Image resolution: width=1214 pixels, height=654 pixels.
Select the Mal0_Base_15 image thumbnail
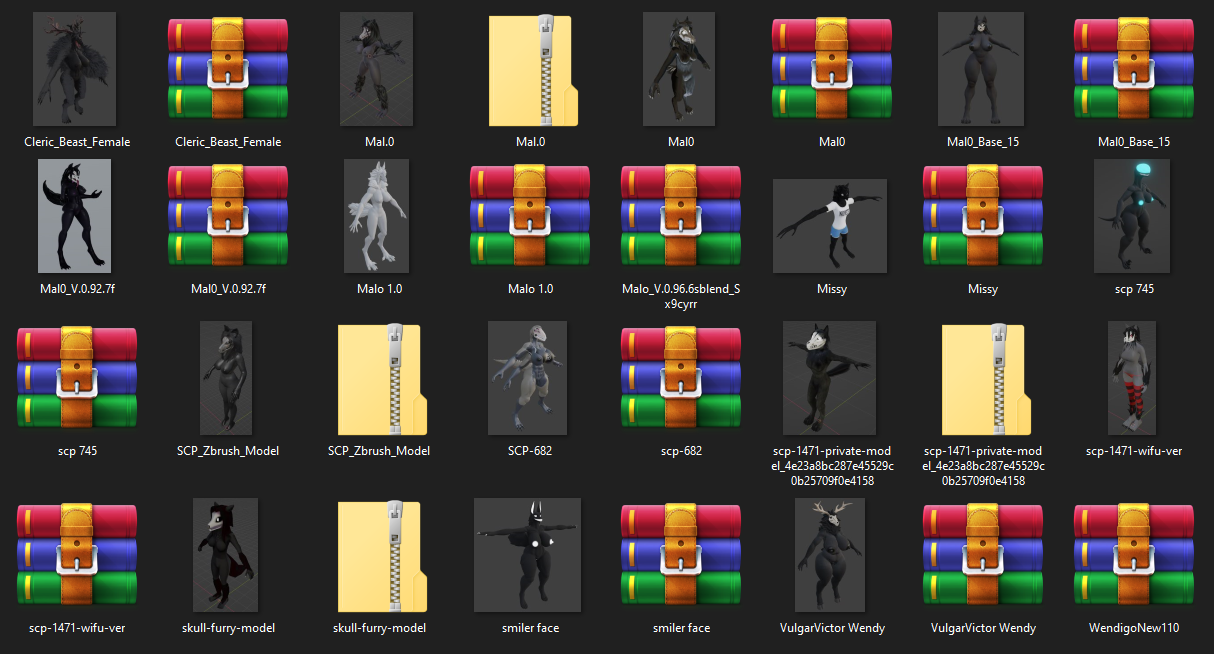pyautogui.click(x=982, y=69)
